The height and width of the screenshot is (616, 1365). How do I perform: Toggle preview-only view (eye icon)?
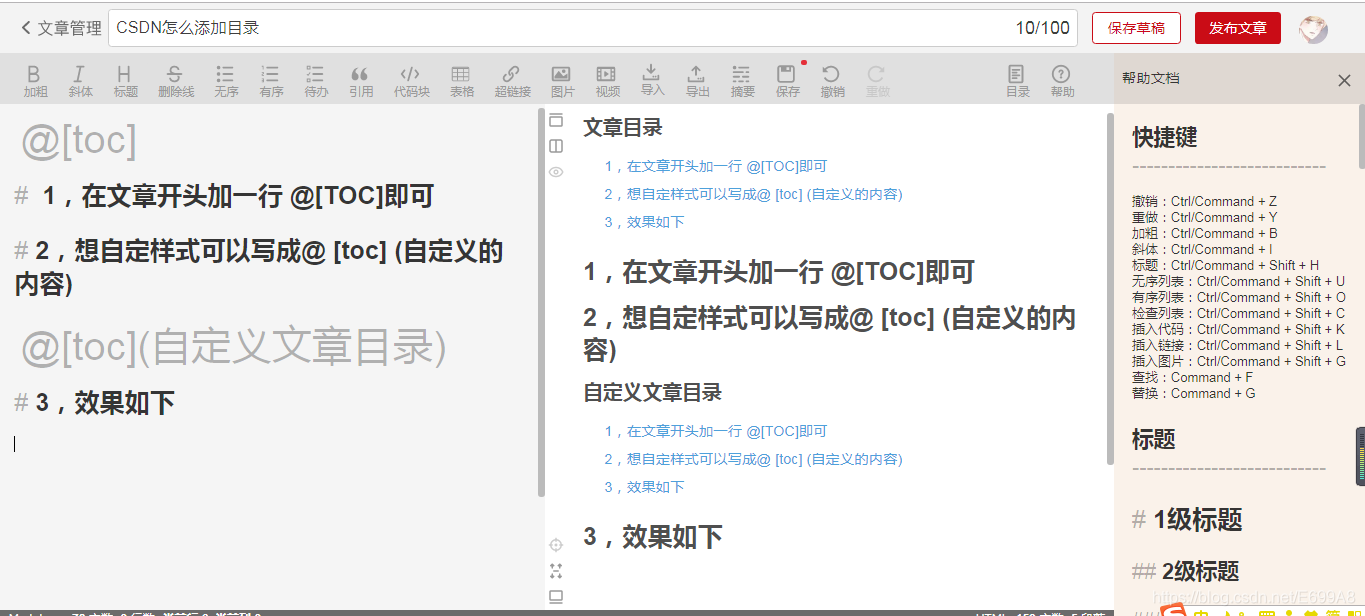[x=556, y=172]
